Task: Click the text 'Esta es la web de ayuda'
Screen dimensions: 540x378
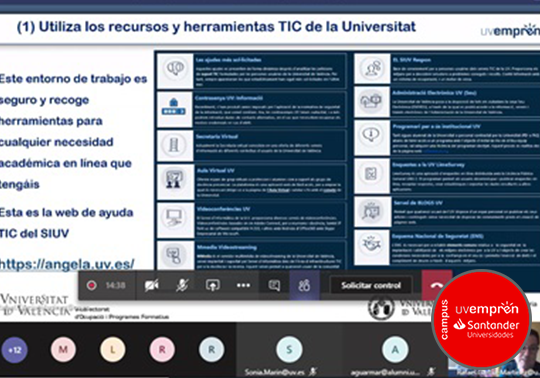Action: coord(66,212)
